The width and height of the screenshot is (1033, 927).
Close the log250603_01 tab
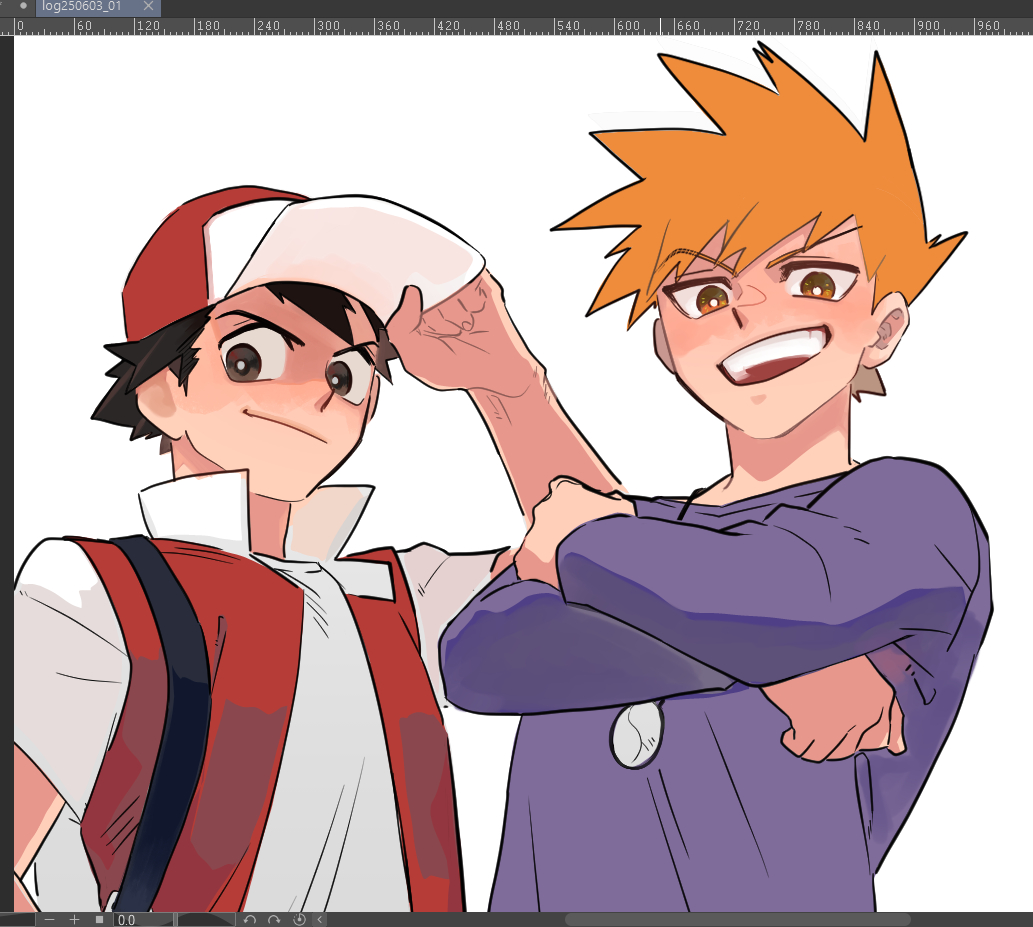coord(148,7)
